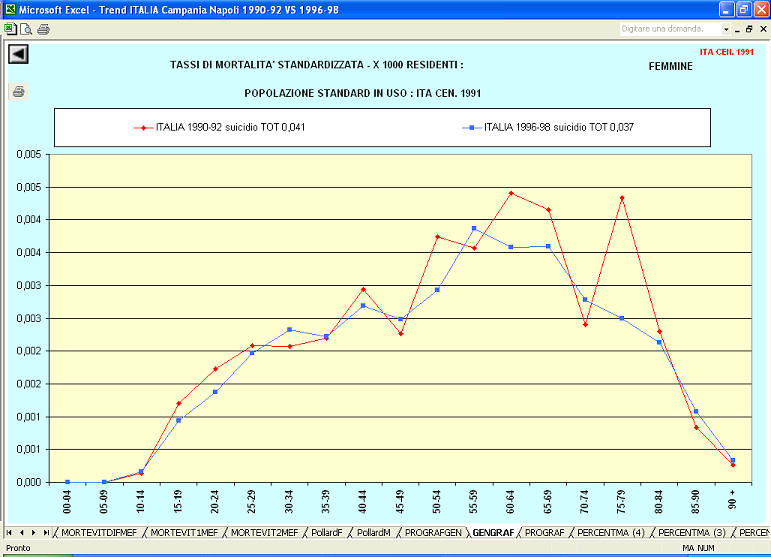Select red data point at 50-54
Screen dimensions: 771x557
438,237
